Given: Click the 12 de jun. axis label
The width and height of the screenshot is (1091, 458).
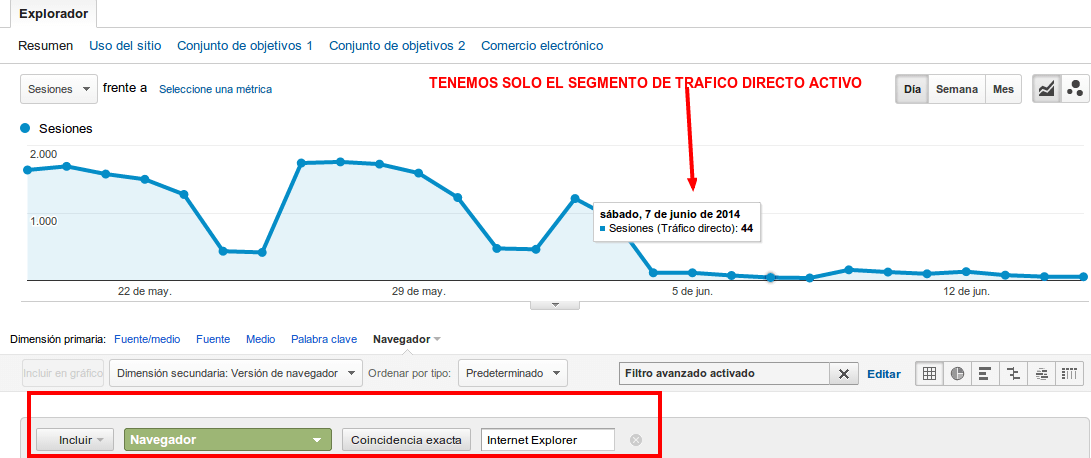Looking at the screenshot, I should click(x=966, y=292).
